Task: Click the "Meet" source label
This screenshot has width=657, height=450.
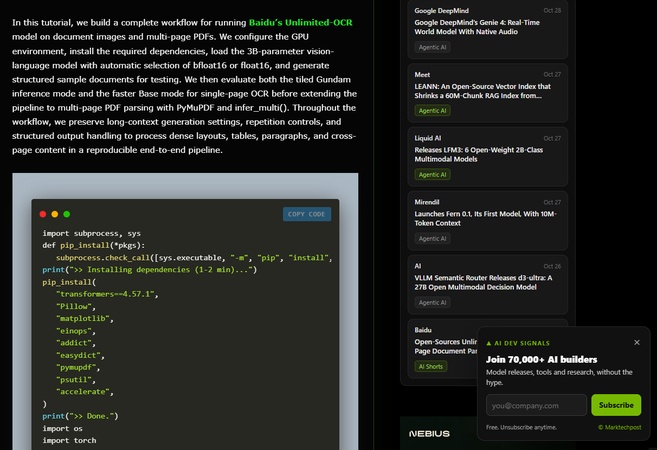Action: point(422,75)
